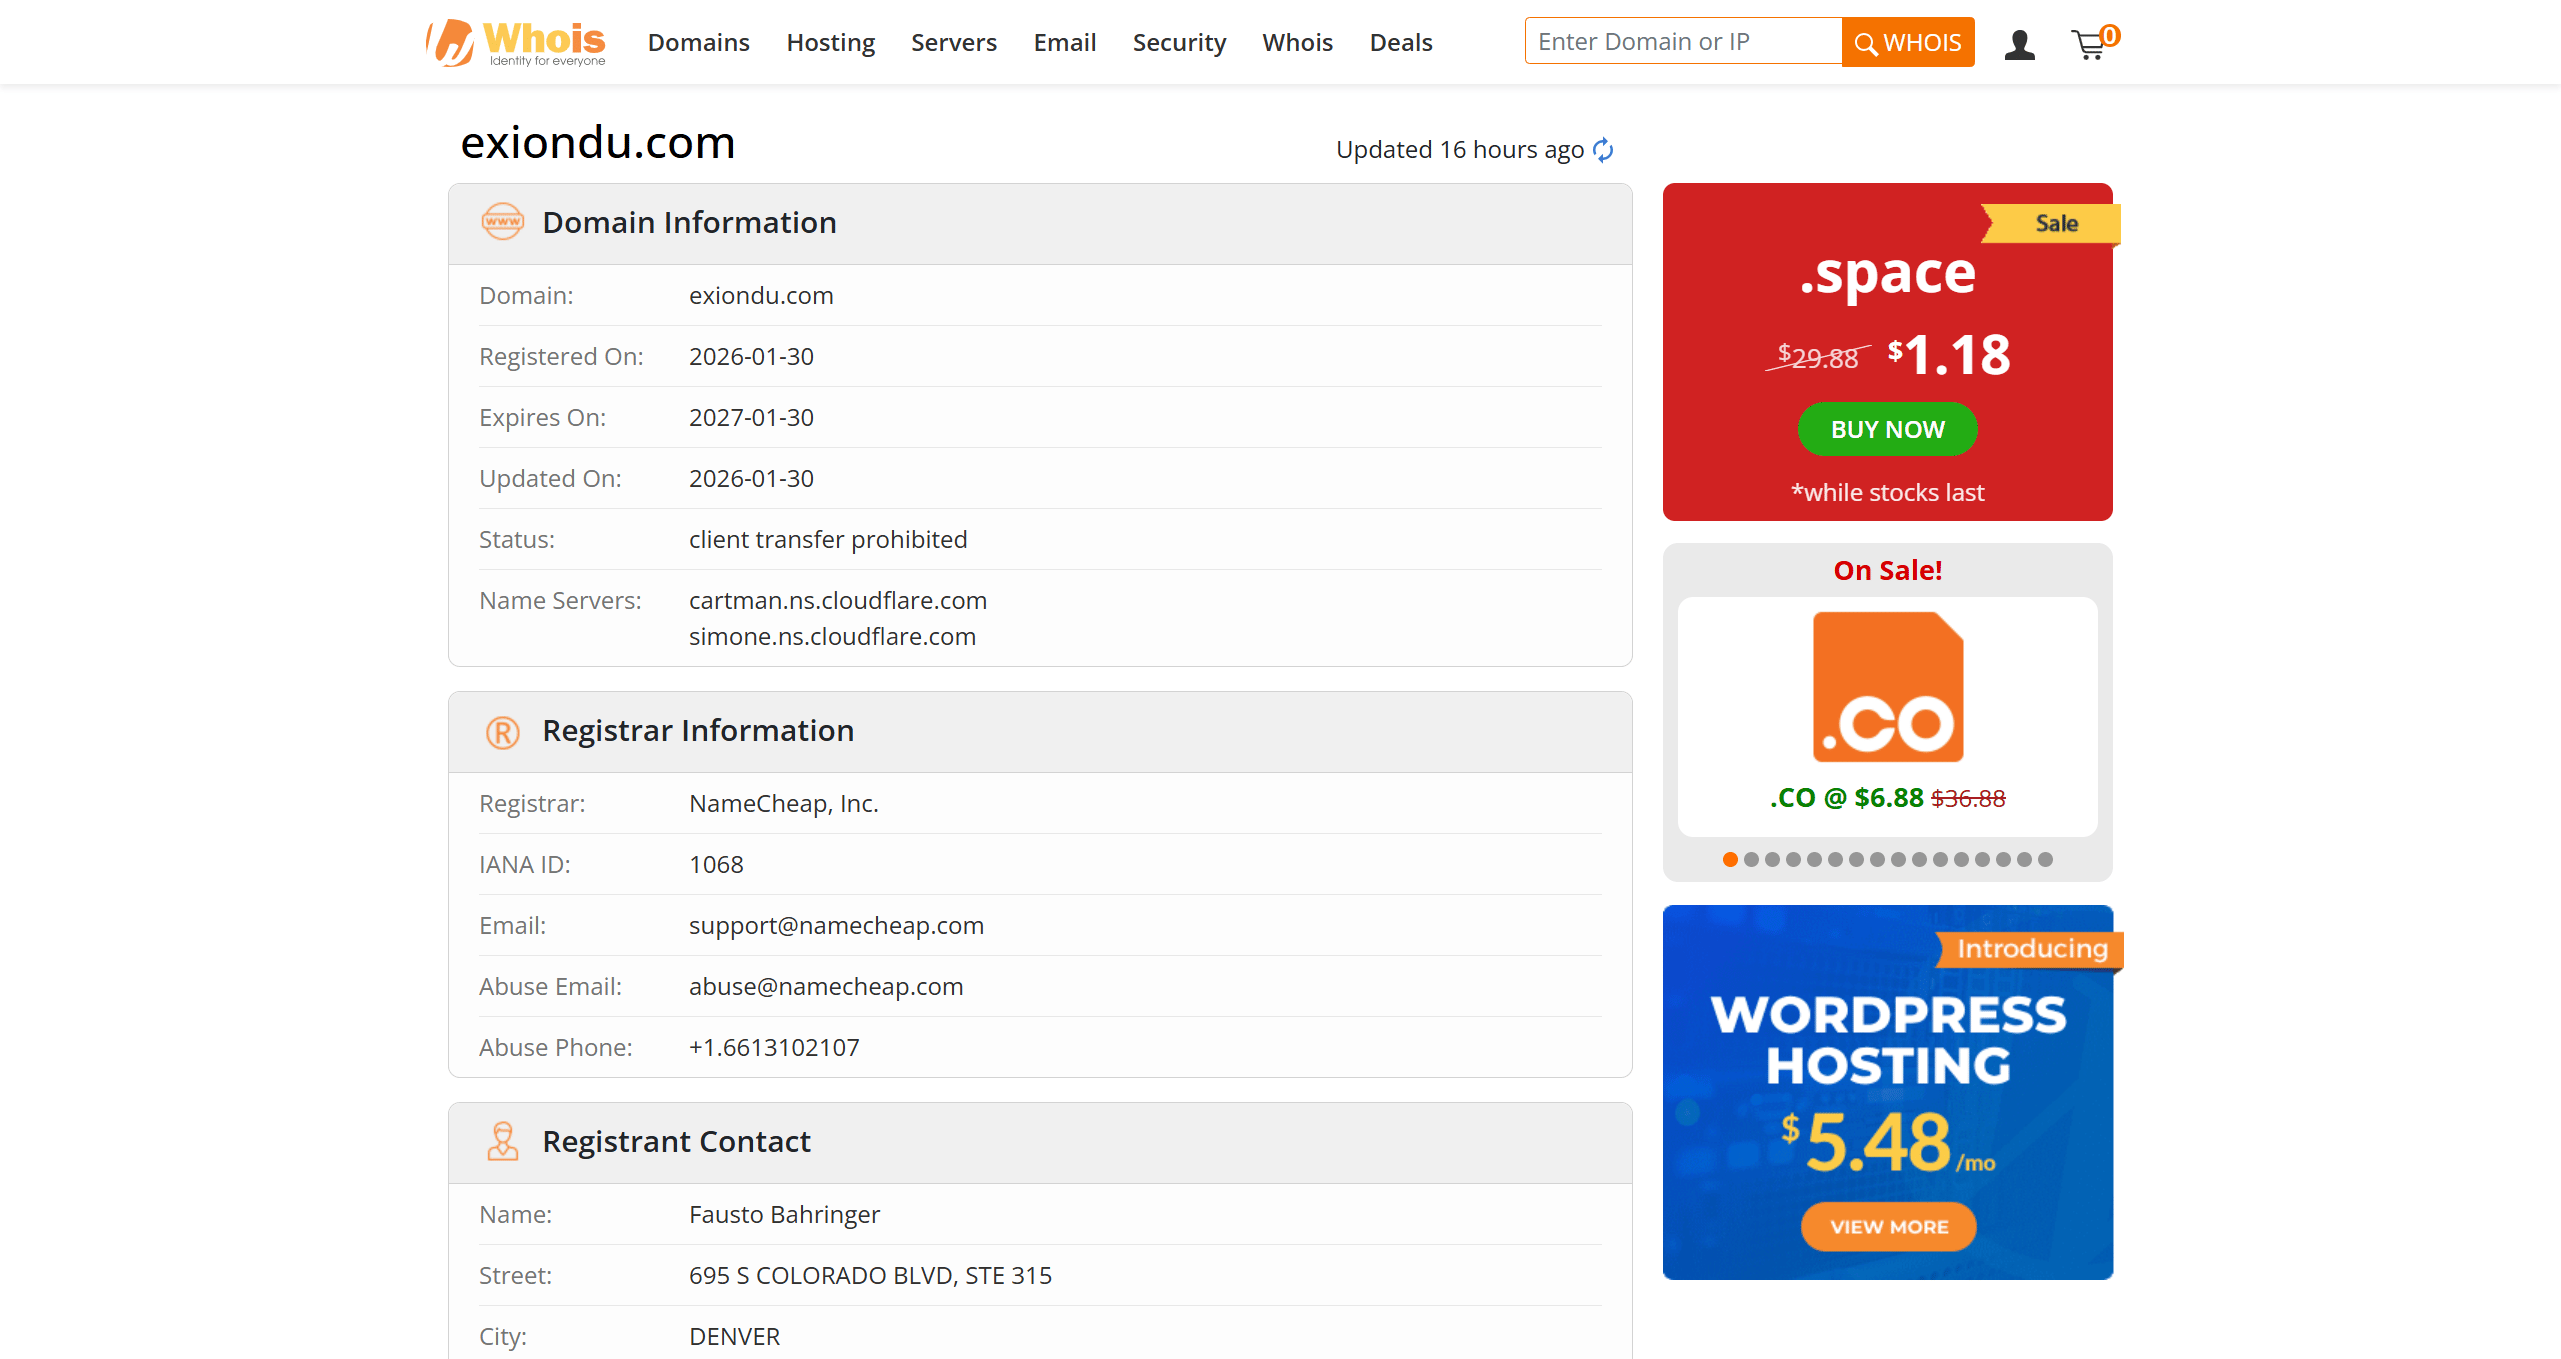The image size is (2561, 1359).
Task: Click the WordPress Hosting $5.48 banner
Action: pos(1887,1092)
